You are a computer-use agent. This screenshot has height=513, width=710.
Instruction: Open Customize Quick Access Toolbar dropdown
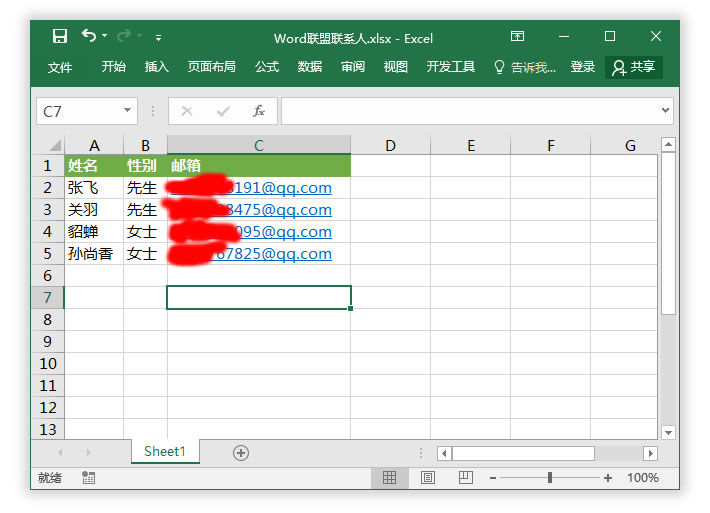158,38
